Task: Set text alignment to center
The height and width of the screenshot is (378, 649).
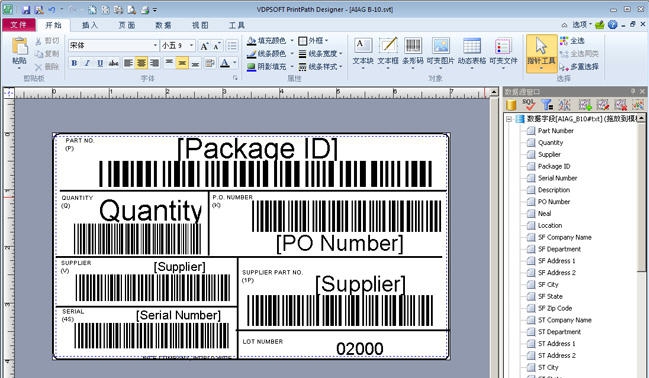Action: pos(141,63)
